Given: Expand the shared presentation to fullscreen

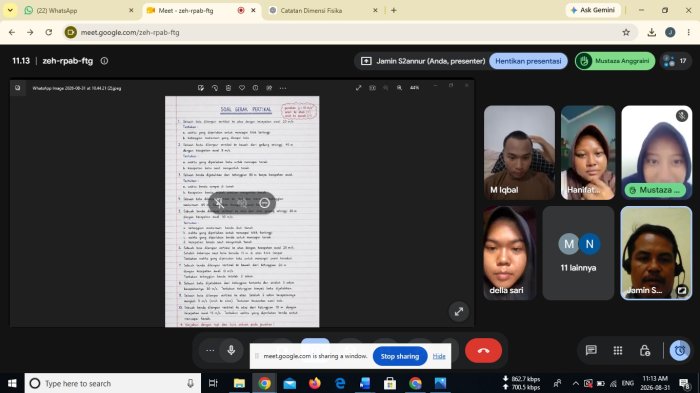Looking at the screenshot, I should click(x=458, y=312).
